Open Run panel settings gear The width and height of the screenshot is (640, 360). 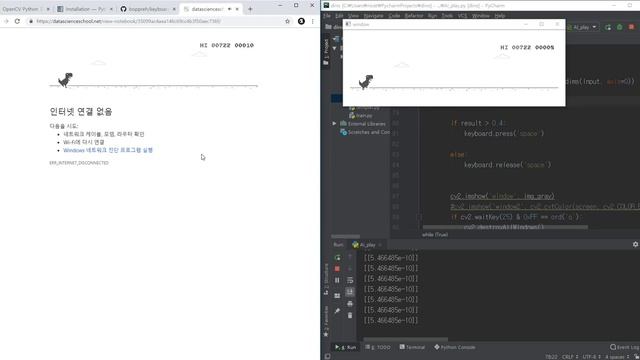(635, 244)
